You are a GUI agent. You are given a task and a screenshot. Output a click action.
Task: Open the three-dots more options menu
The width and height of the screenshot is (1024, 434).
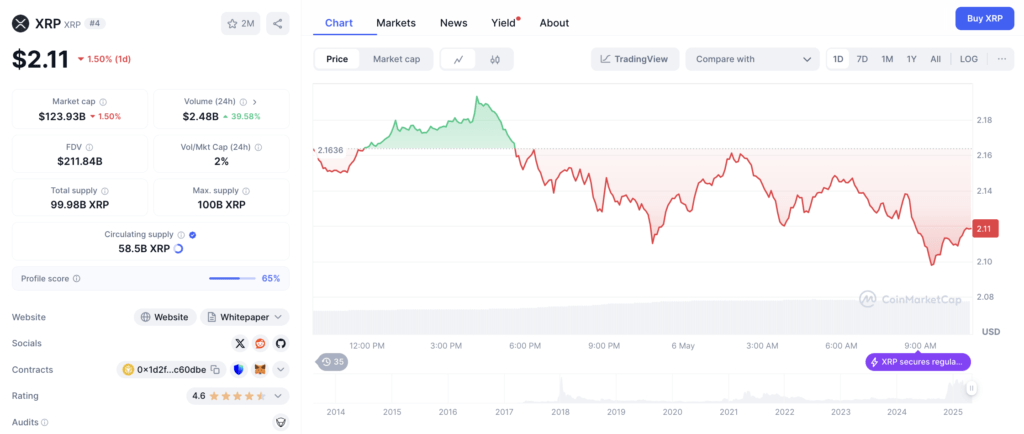(x=1002, y=59)
